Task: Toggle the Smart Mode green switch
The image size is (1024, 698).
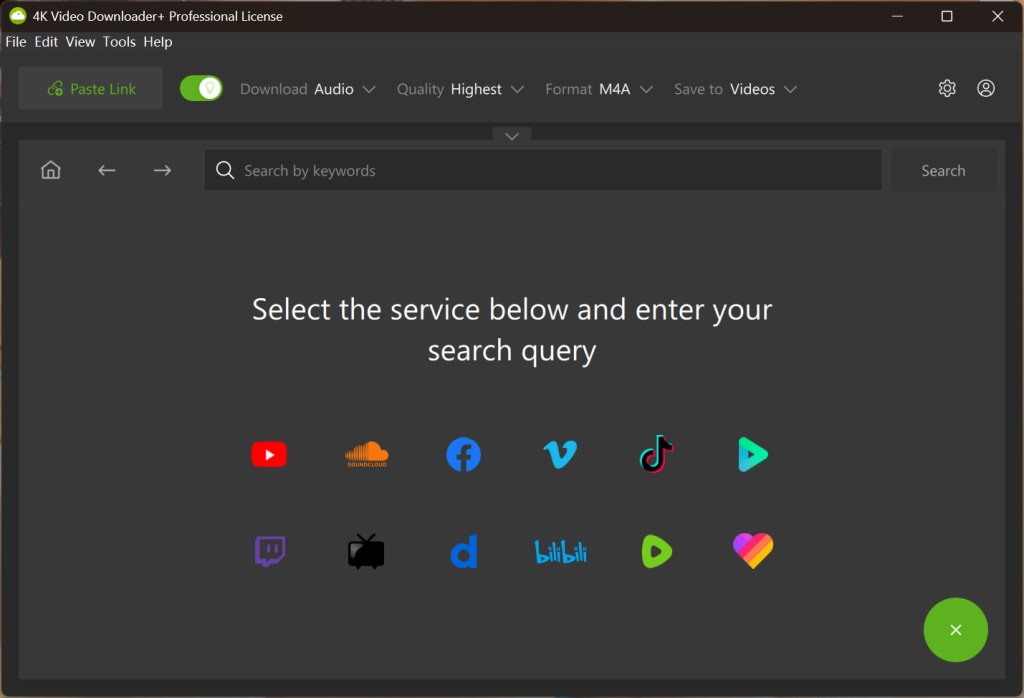Action: coord(201,88)
